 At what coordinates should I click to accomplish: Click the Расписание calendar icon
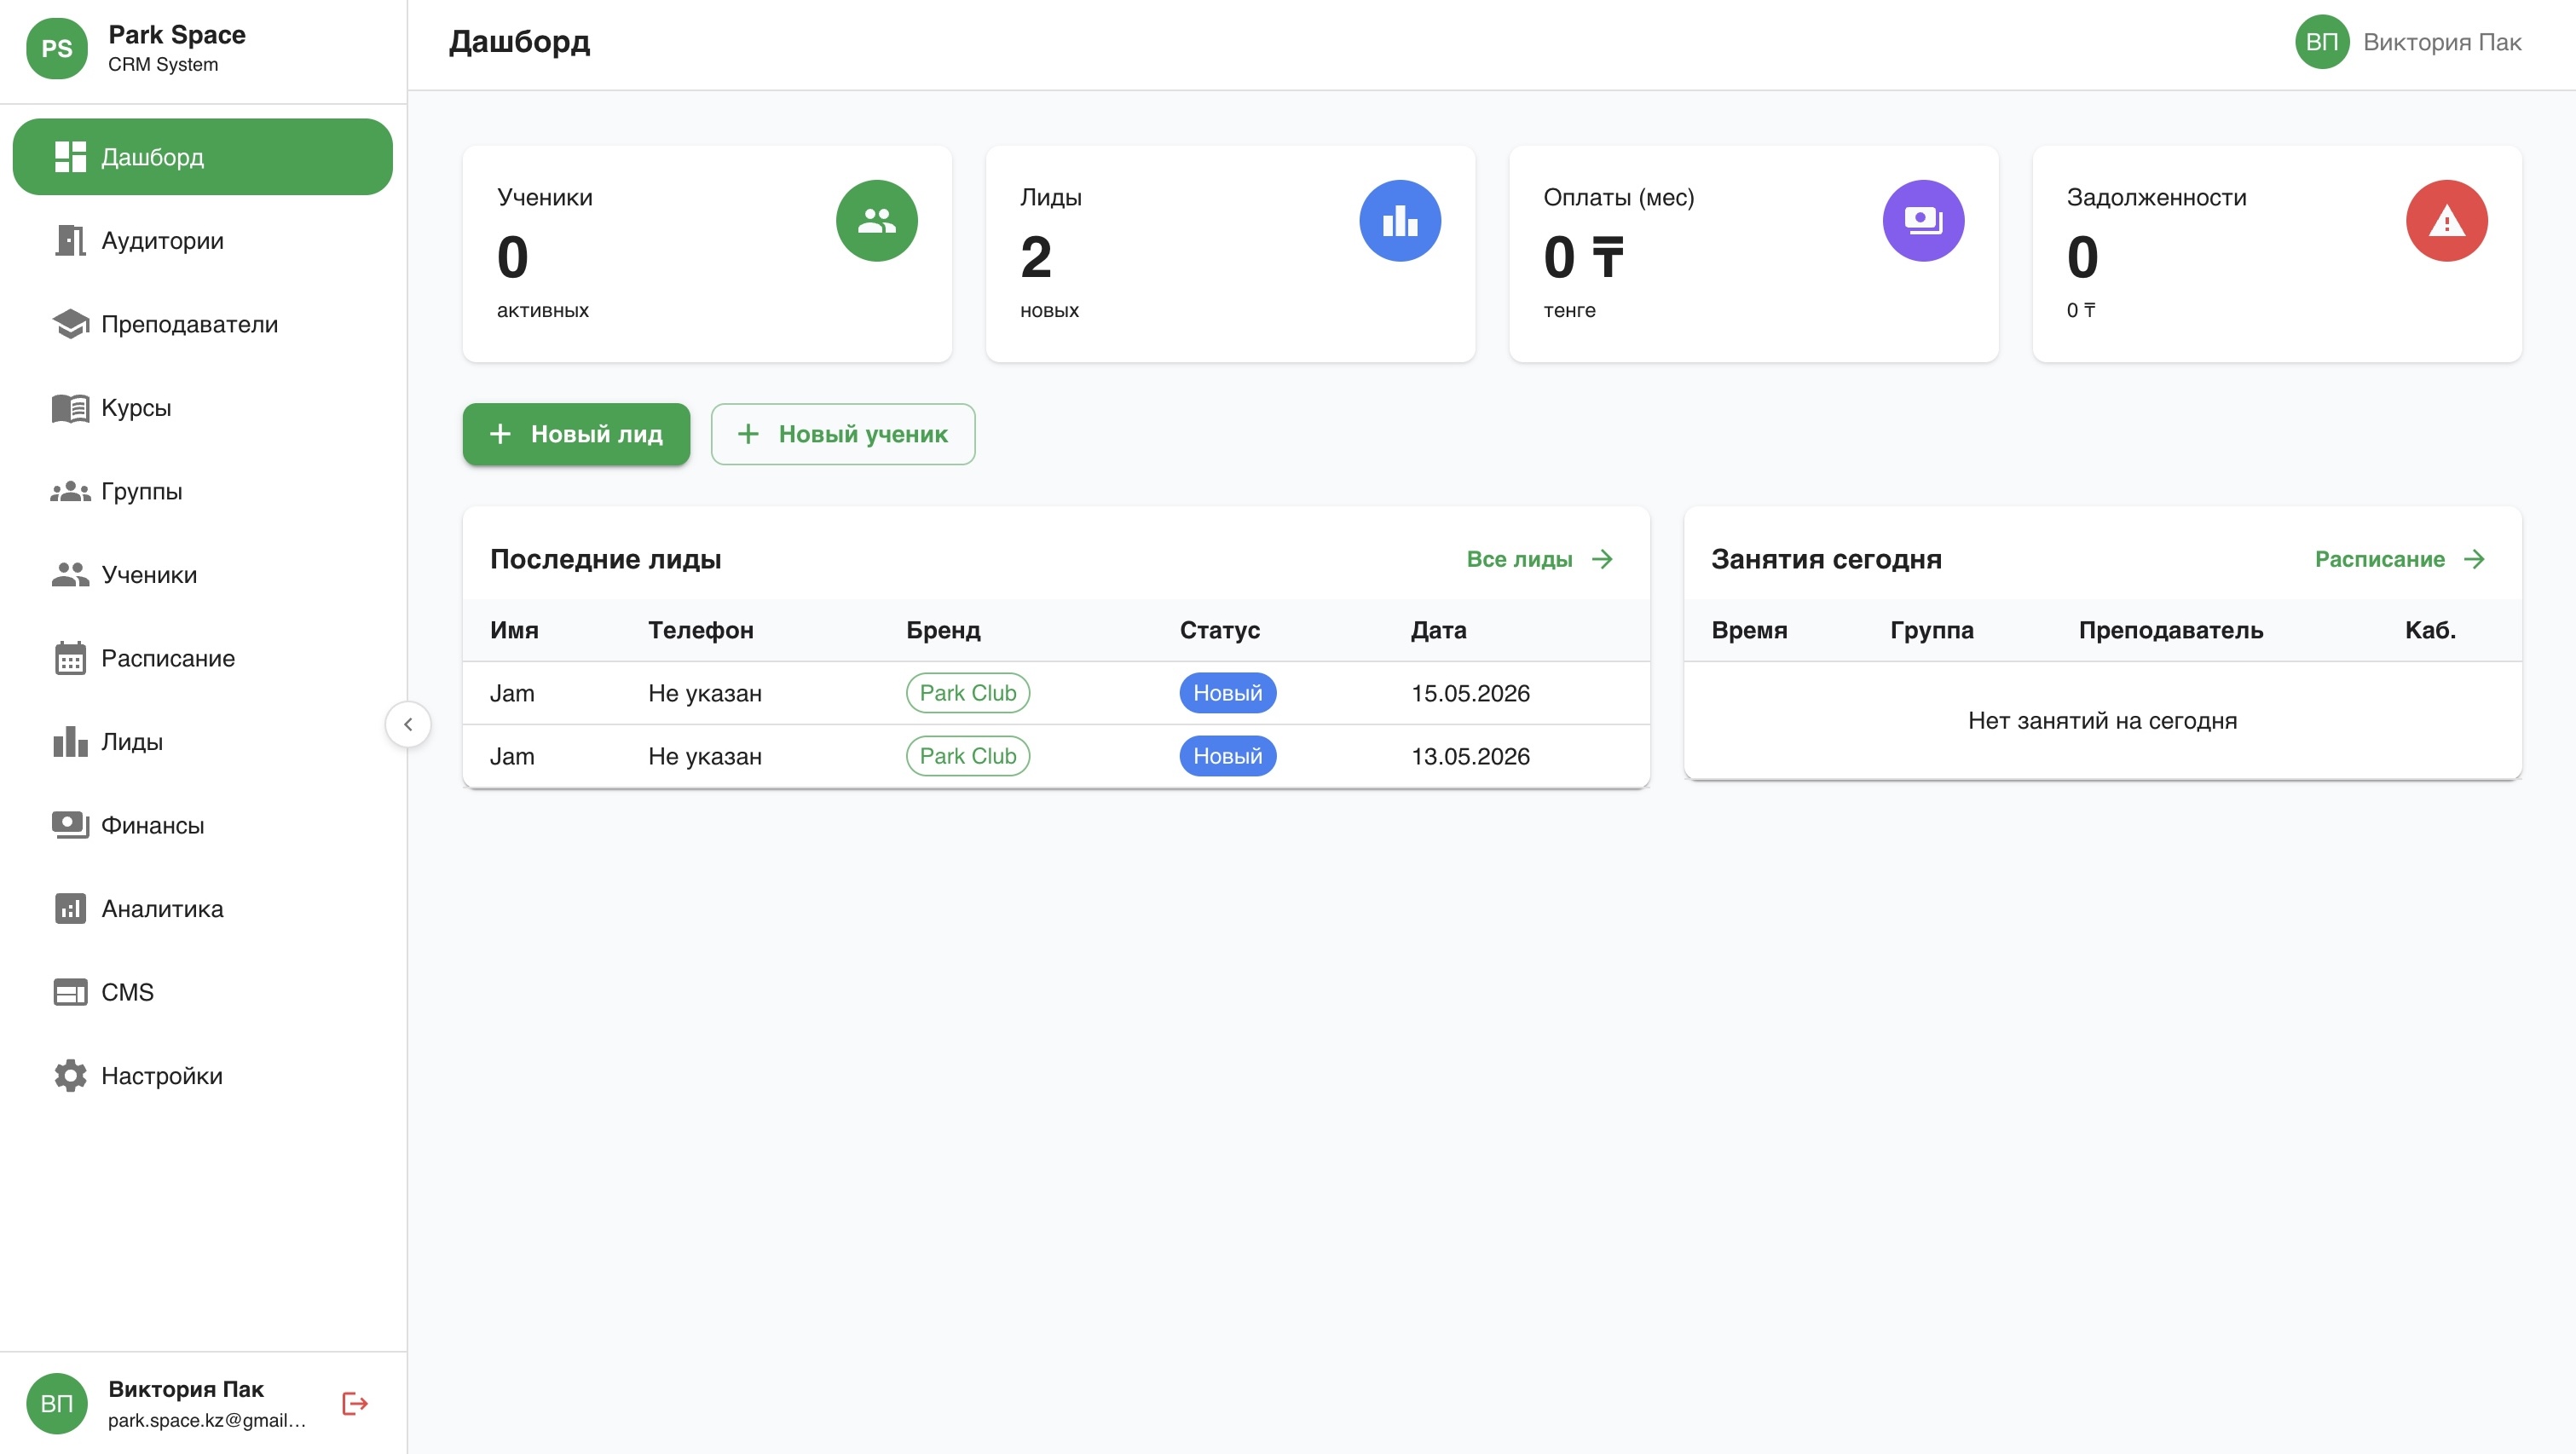tap(70, 658)
